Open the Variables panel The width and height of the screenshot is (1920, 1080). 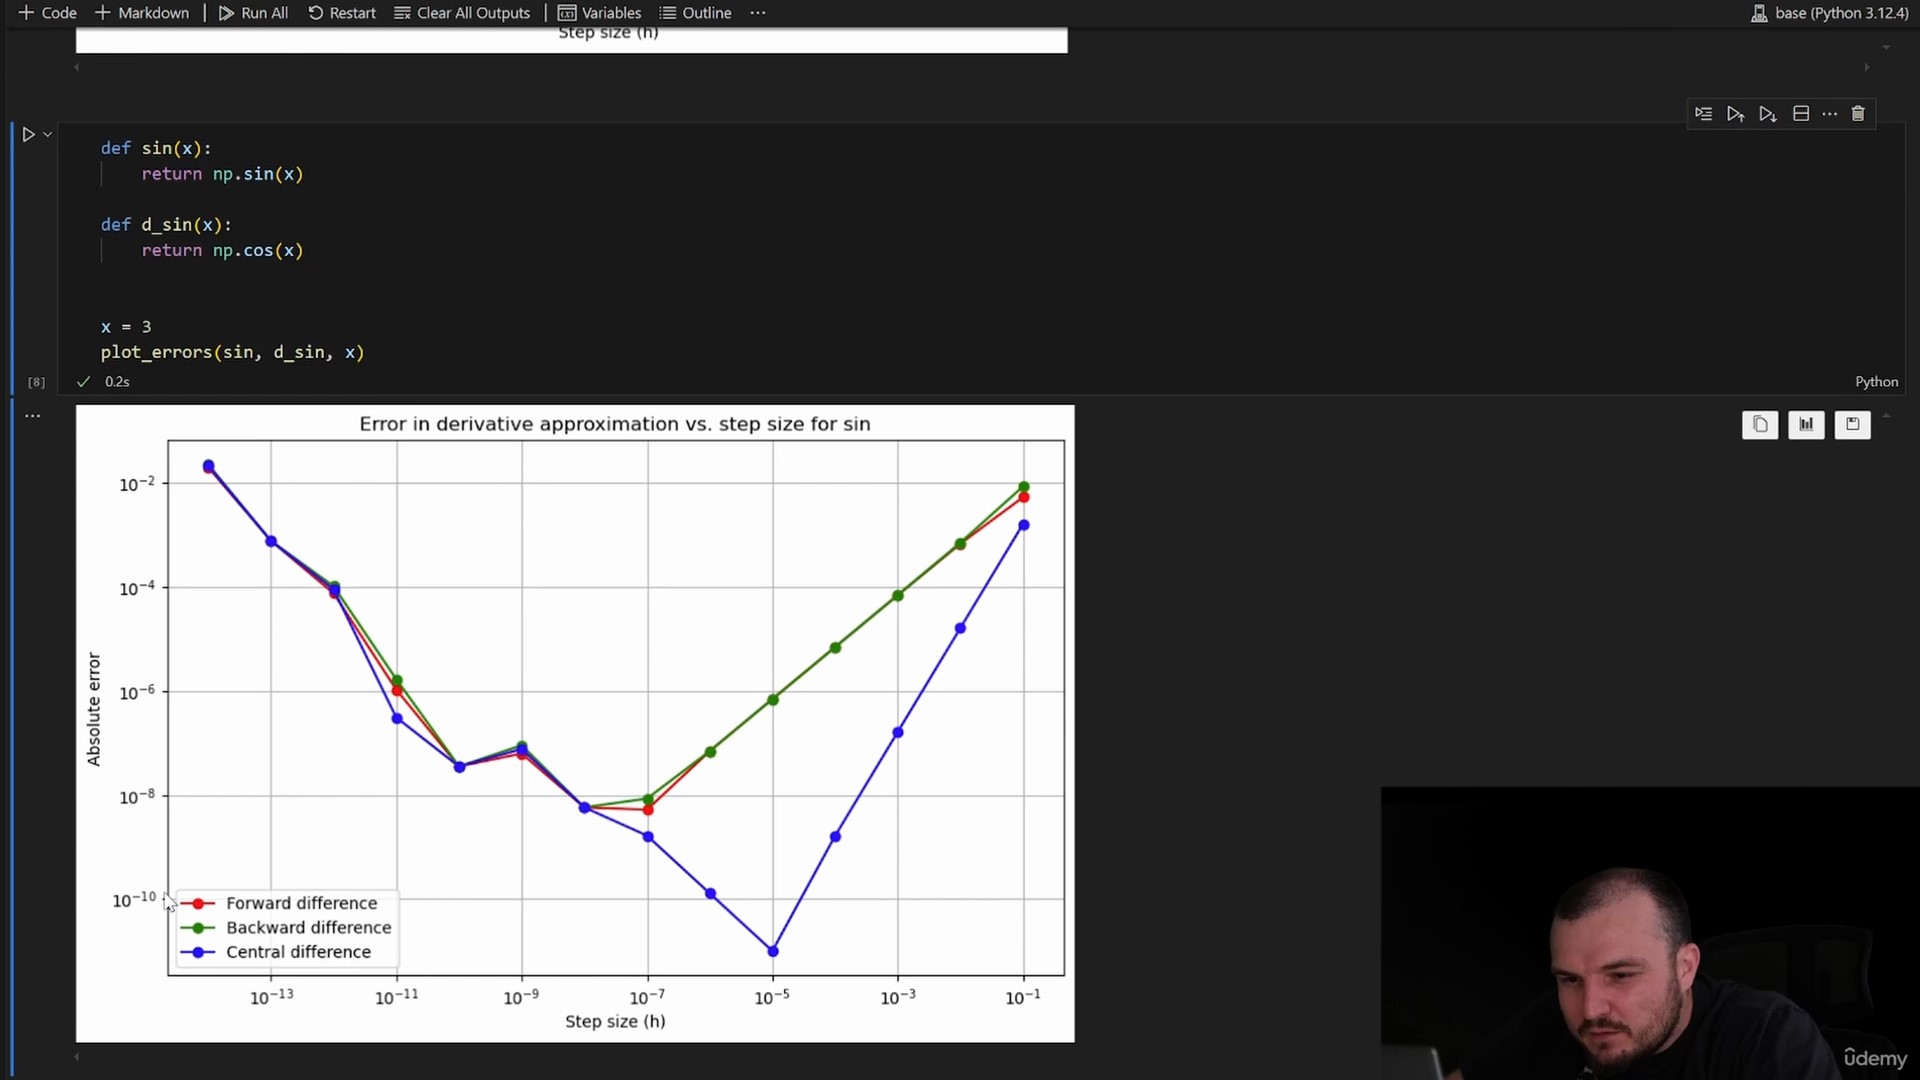click(x=599, y=13)
